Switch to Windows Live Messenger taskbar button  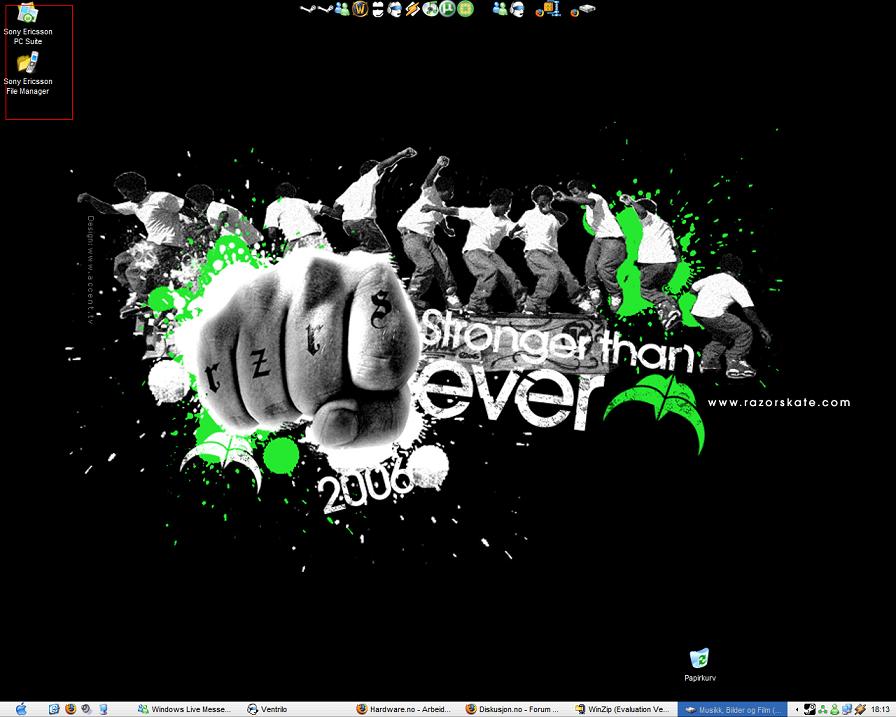184,709
